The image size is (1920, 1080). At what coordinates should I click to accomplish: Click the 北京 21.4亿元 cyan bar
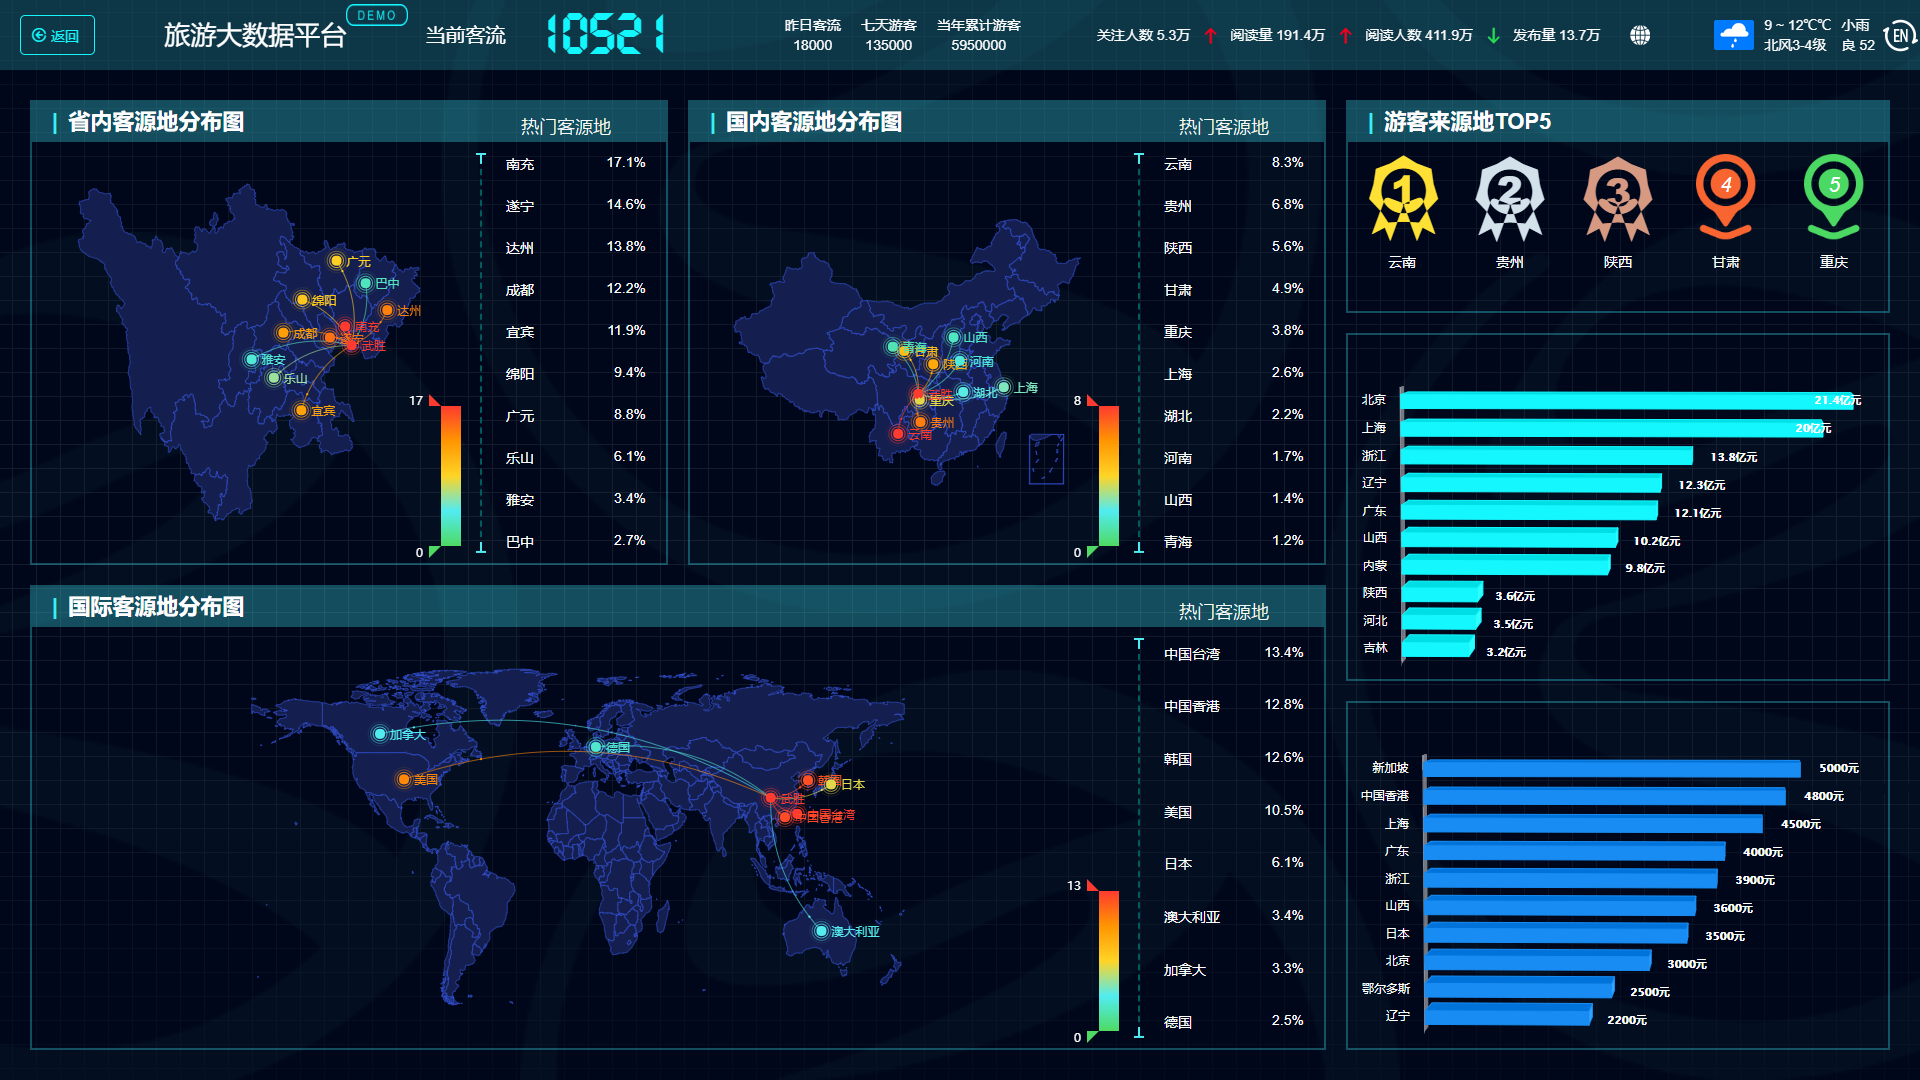click(x=1625, y=401)
